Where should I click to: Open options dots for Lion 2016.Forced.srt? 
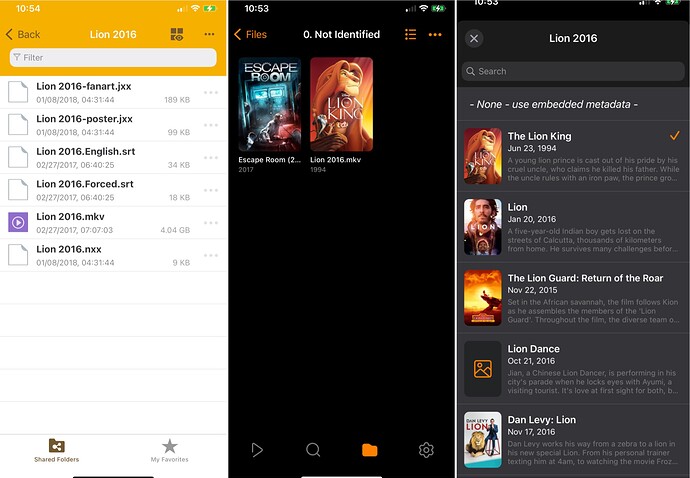point(211,190)
